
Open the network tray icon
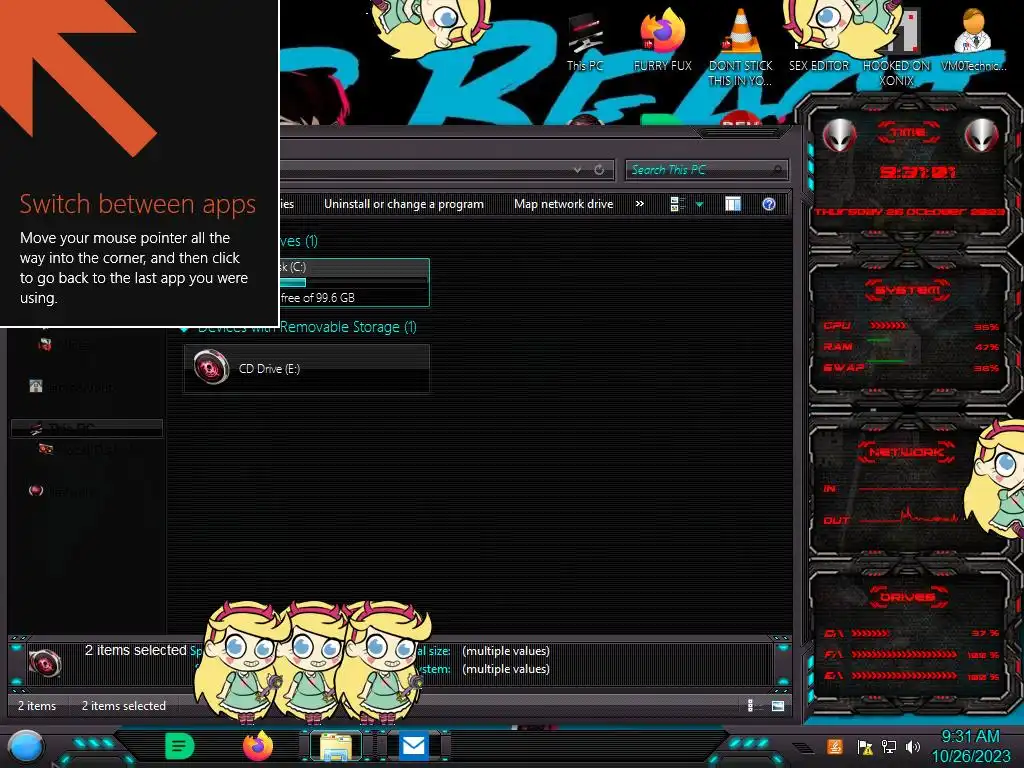pos(889,746)
